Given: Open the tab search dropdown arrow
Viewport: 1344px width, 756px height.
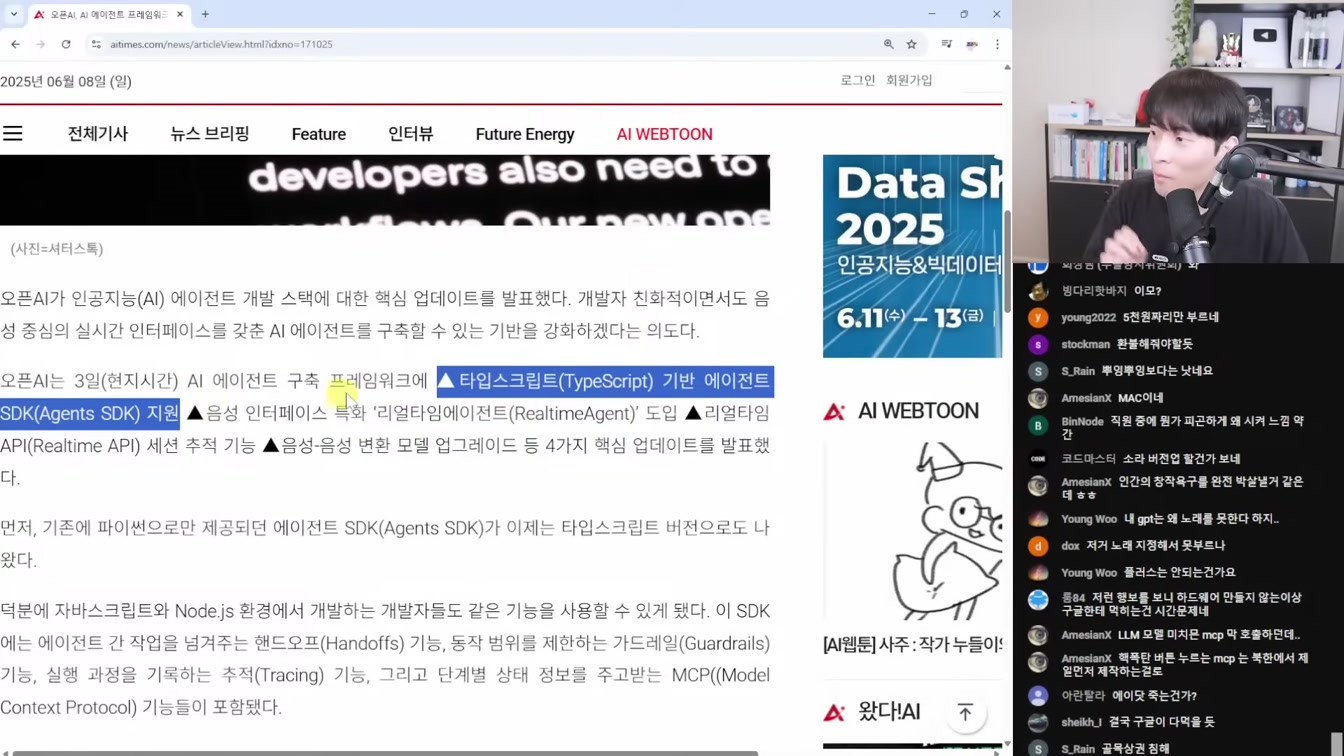Looking at the screenshot, I should 13,14.
